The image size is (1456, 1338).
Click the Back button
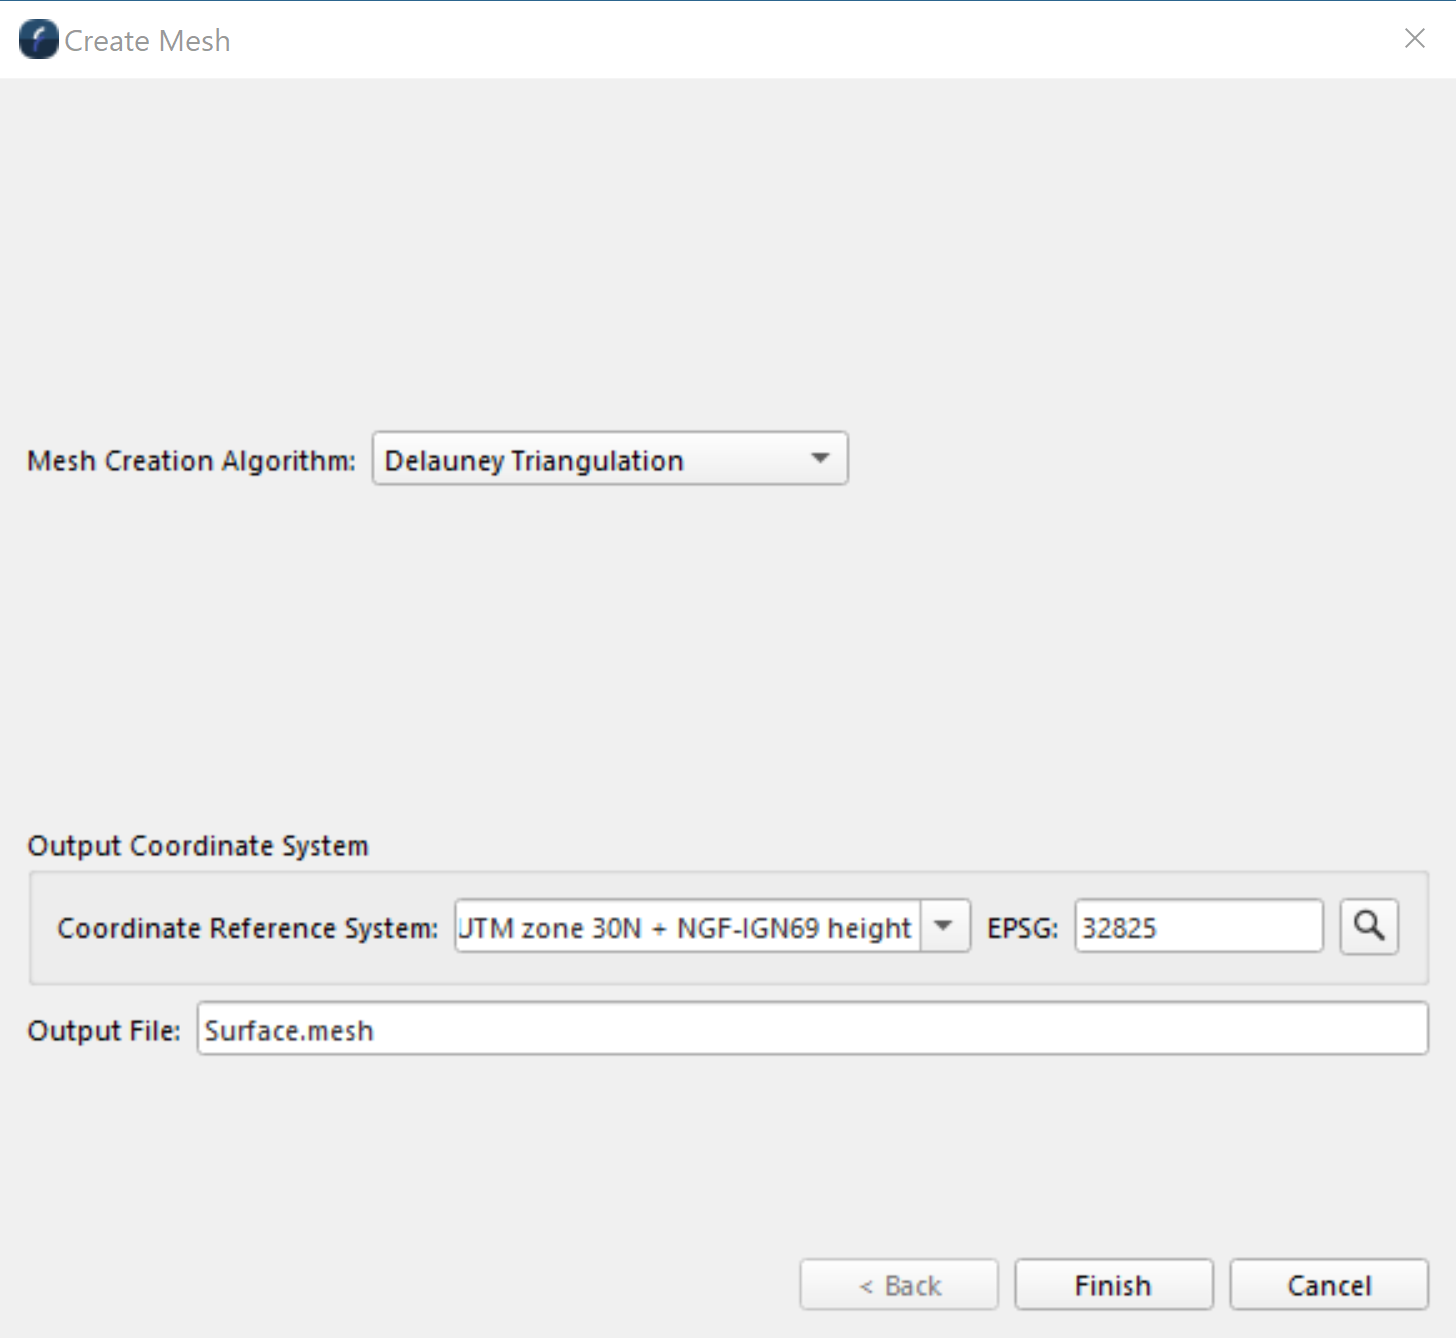898,1284
